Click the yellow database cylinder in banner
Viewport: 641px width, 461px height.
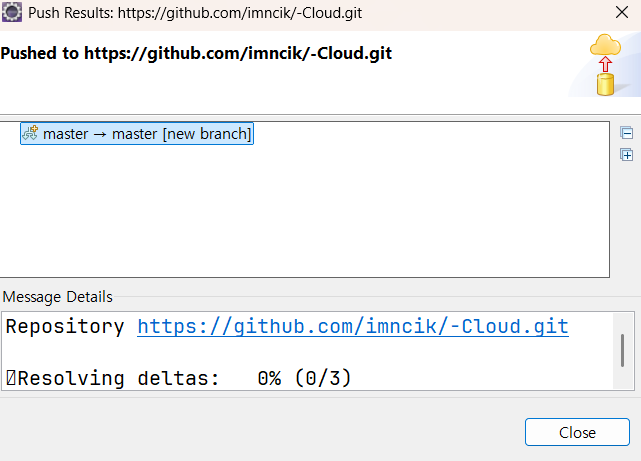pyautogui.click(x=605, y=83)
